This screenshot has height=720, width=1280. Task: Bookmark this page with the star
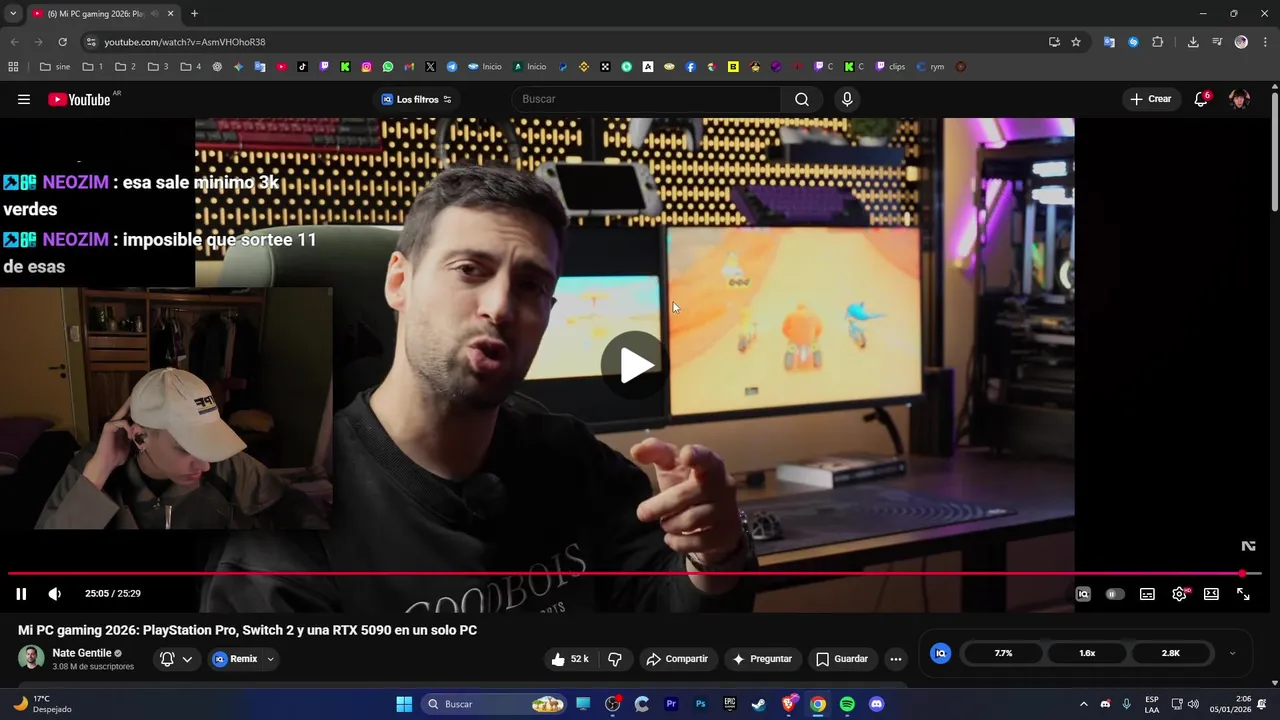[1076, 42]
